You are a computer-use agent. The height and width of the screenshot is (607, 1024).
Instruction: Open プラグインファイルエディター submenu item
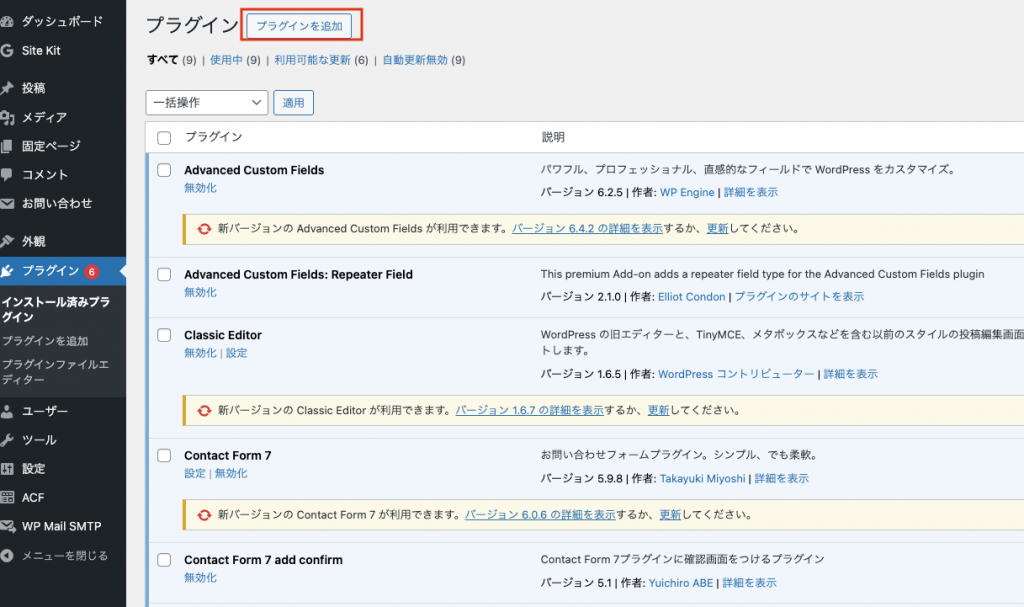click(55, 372)
